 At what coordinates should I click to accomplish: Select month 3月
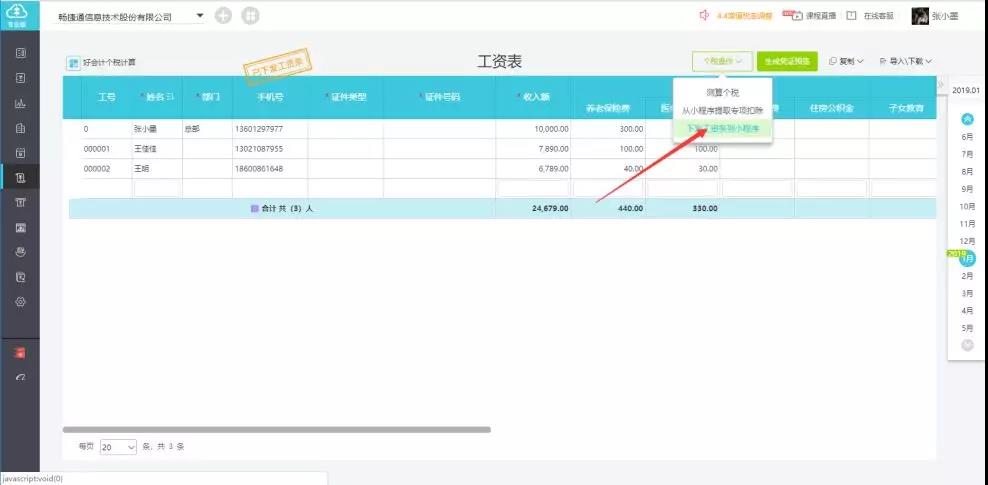[x=967, y=294]
